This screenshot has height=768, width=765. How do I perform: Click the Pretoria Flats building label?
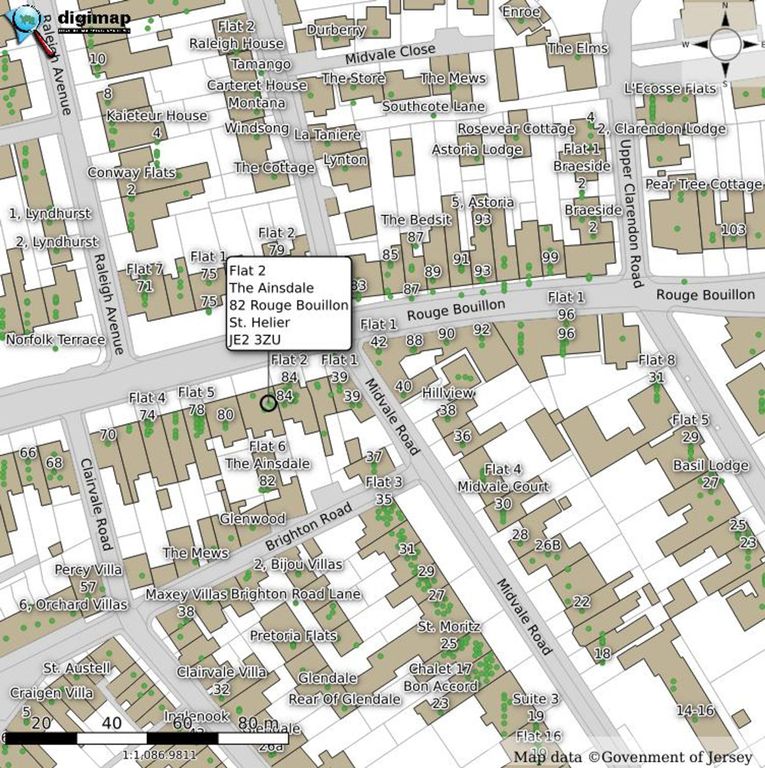[x=293, y=636]
